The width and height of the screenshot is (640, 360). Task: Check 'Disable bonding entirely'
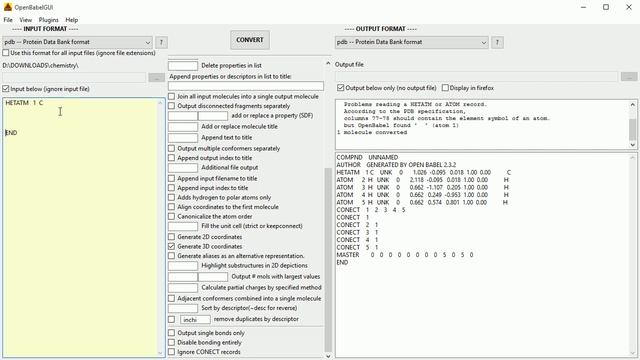click(171, 342)
